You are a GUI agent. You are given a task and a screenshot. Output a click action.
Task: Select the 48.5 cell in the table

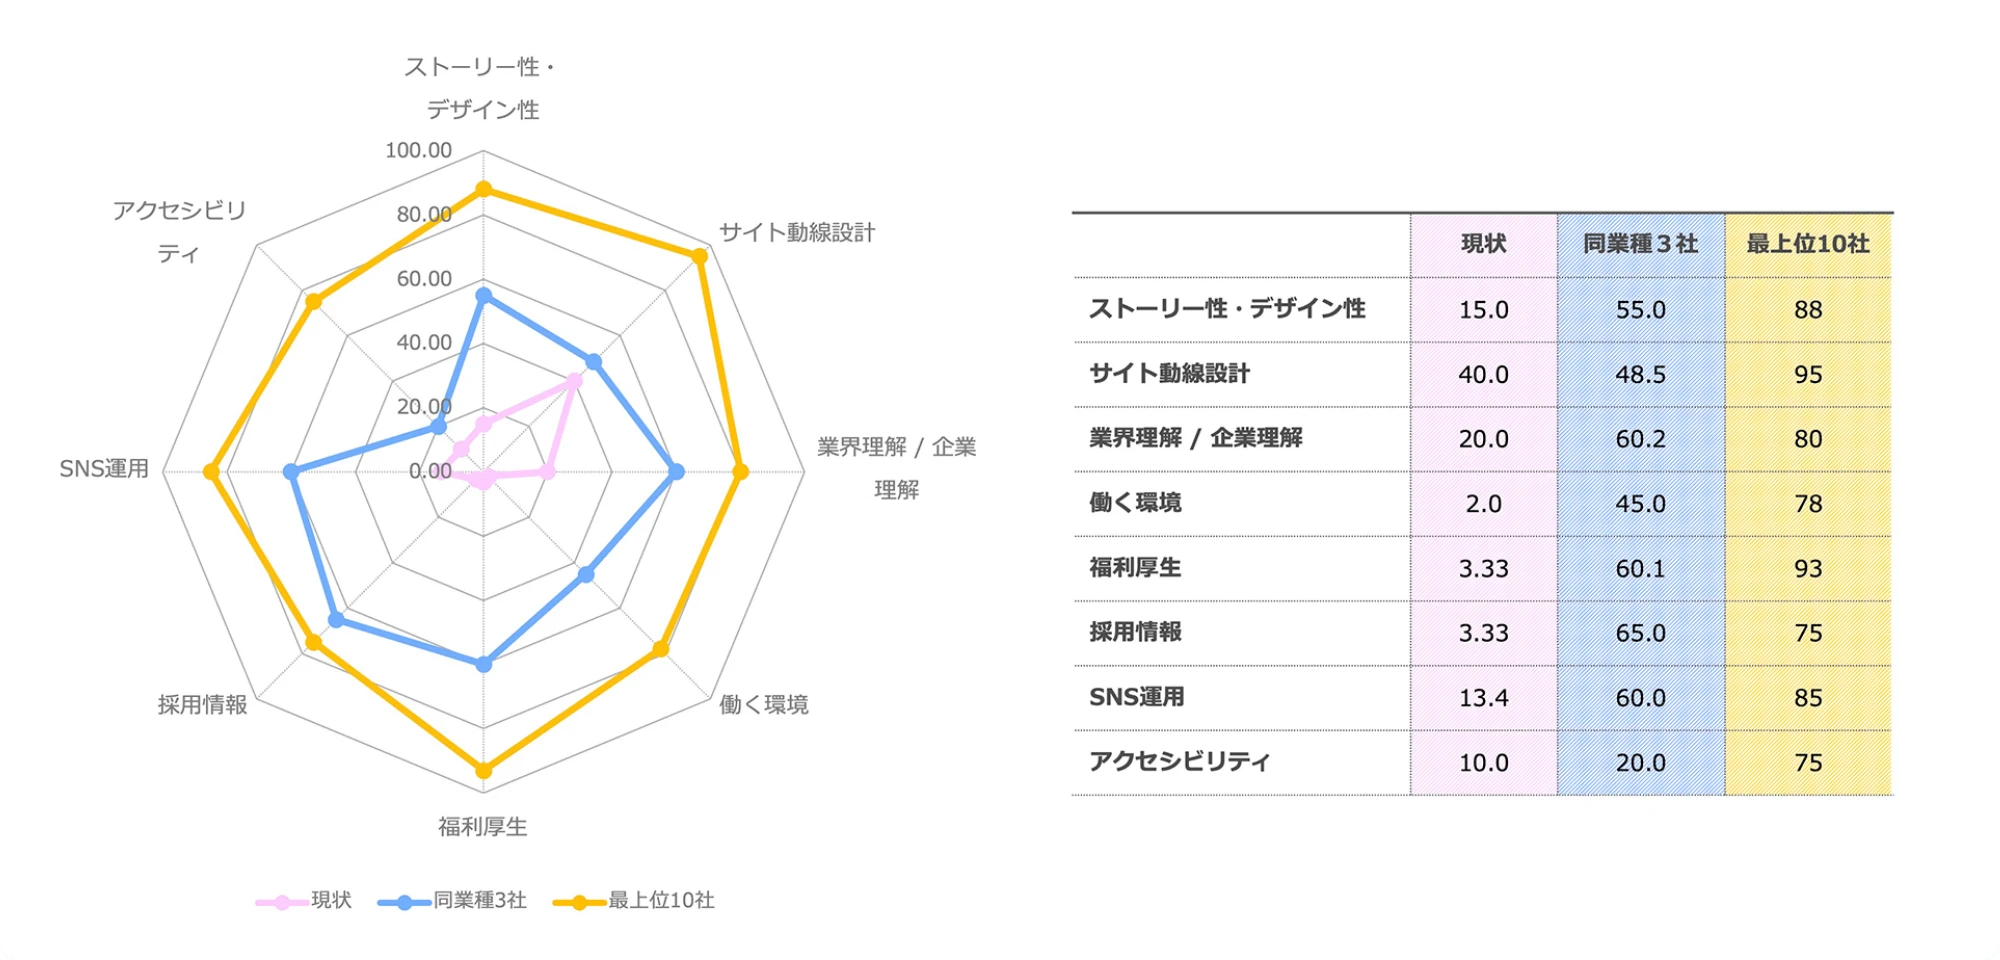click(x=1640, y=375)
